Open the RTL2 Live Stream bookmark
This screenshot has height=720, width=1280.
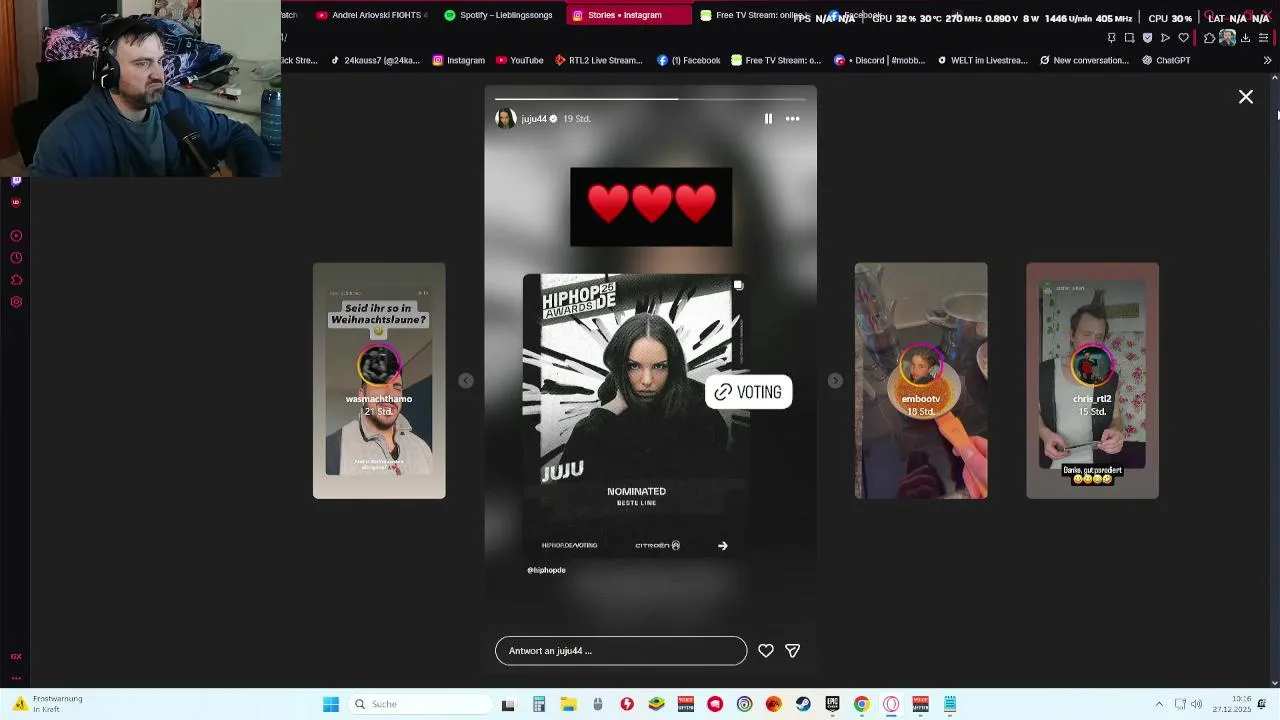[x=598, y=60]
